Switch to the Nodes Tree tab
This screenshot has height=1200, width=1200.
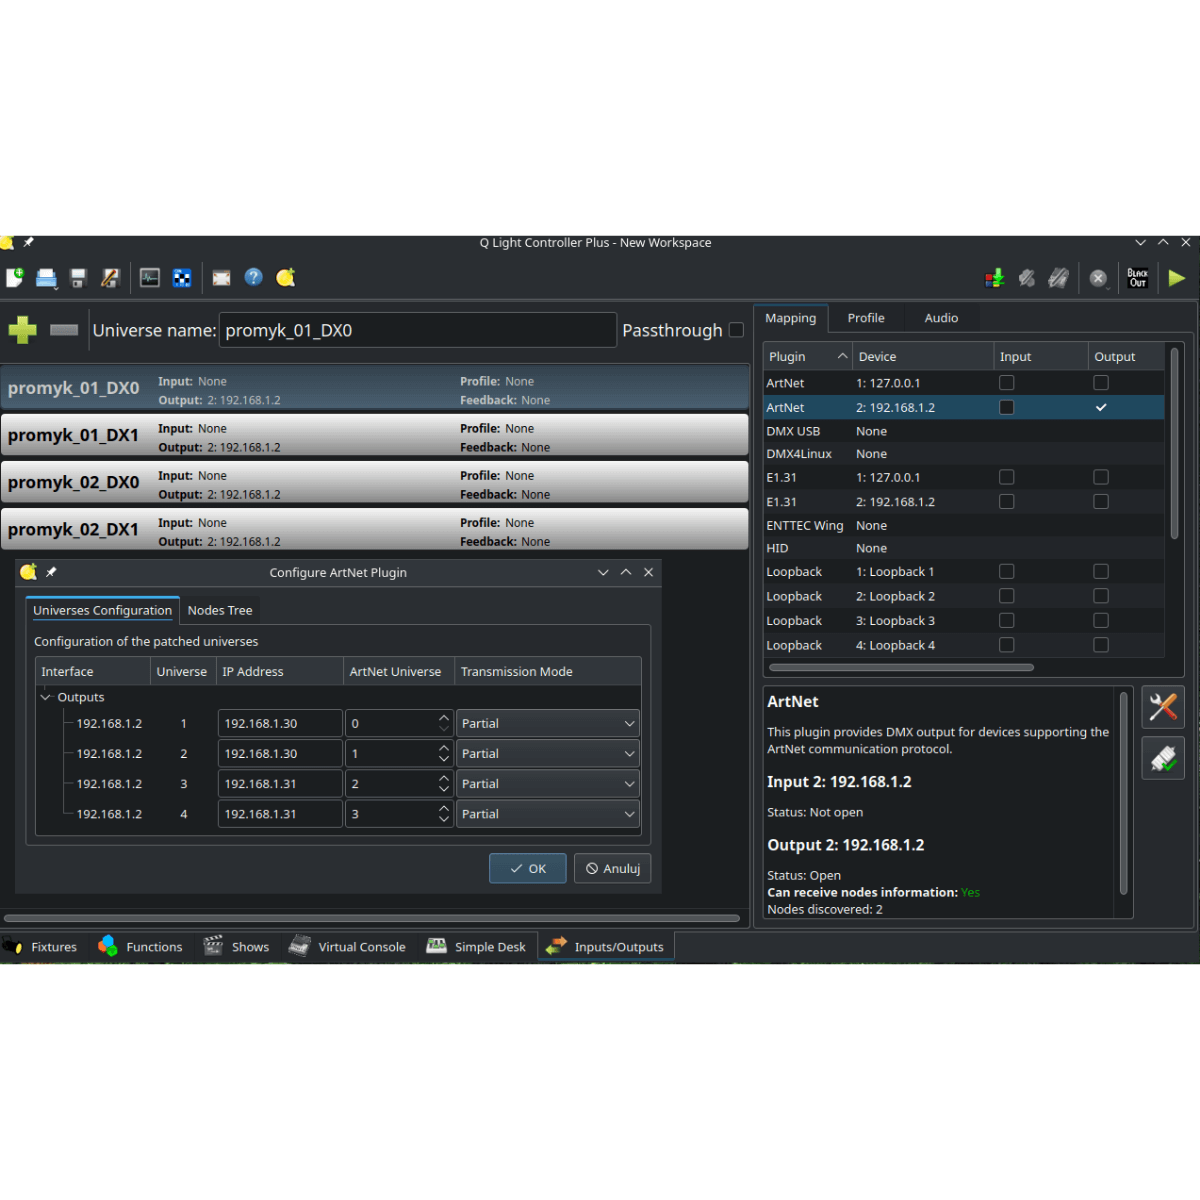coord(220,610)
